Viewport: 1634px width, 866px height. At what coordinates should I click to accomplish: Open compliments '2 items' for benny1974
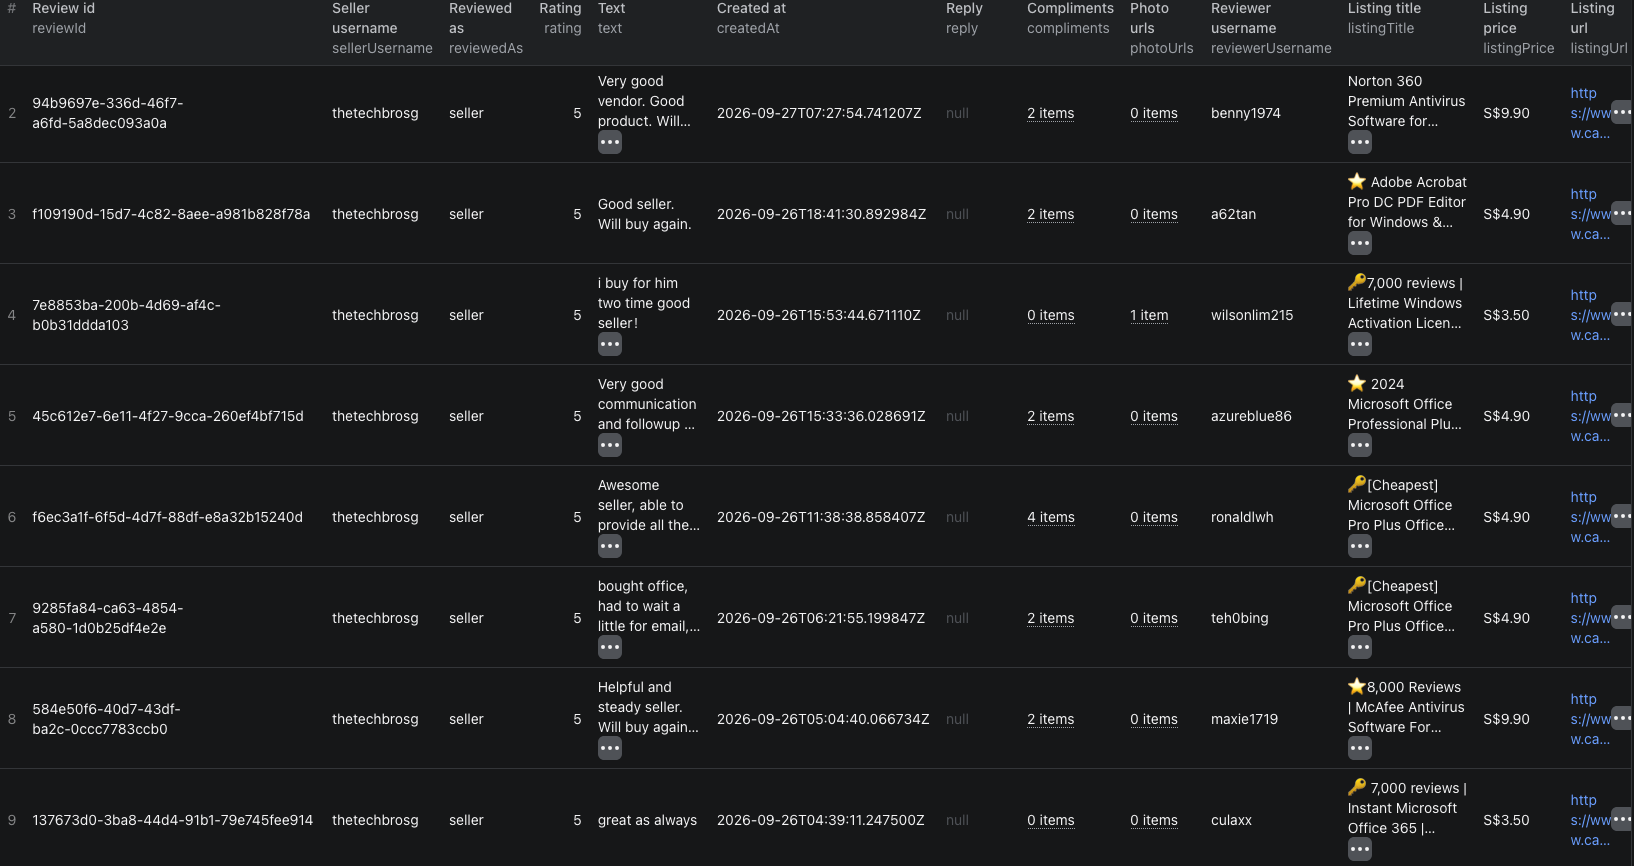click(1050, 114)
